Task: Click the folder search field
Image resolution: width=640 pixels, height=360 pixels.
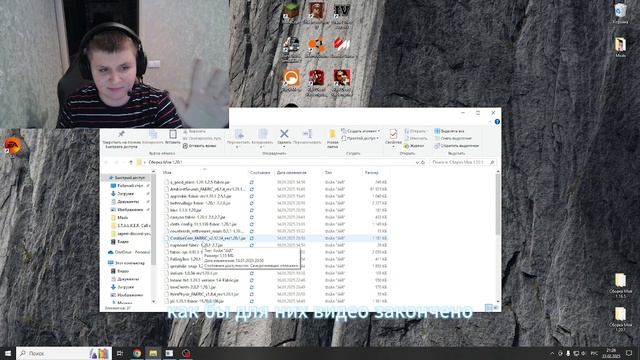Action: [463, 162]
